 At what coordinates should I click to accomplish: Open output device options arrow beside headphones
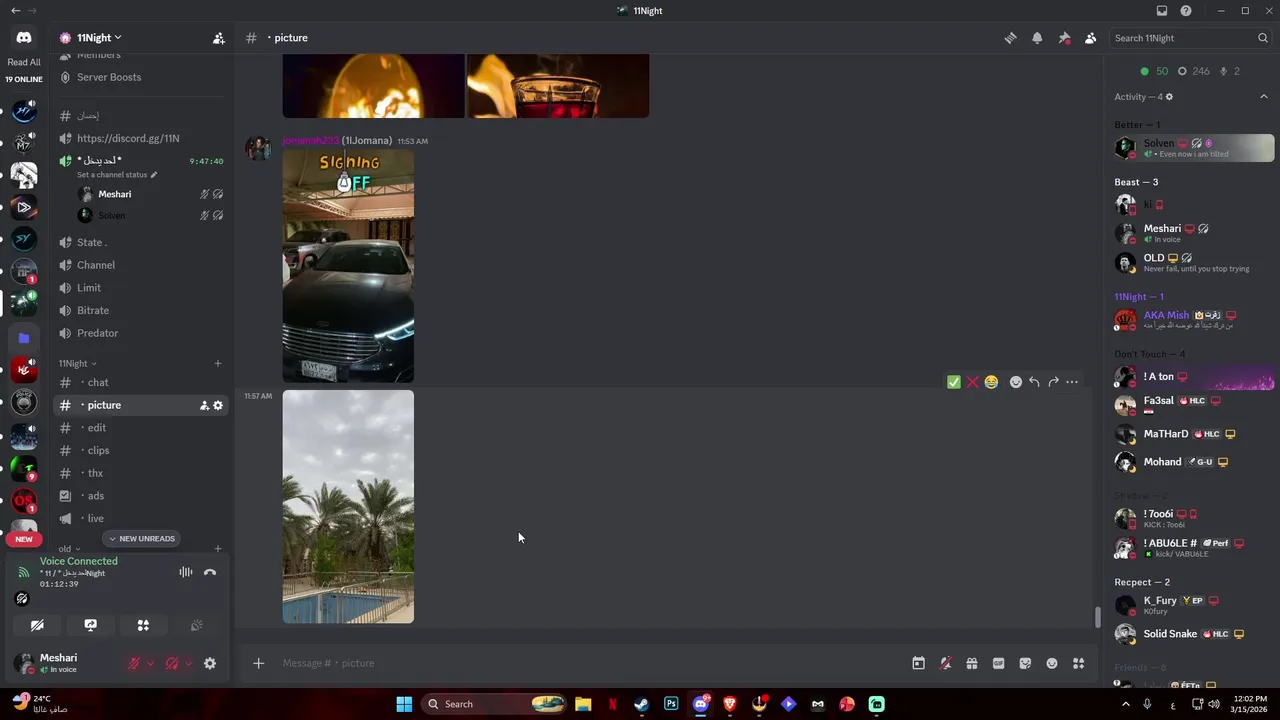click(188, 663)
